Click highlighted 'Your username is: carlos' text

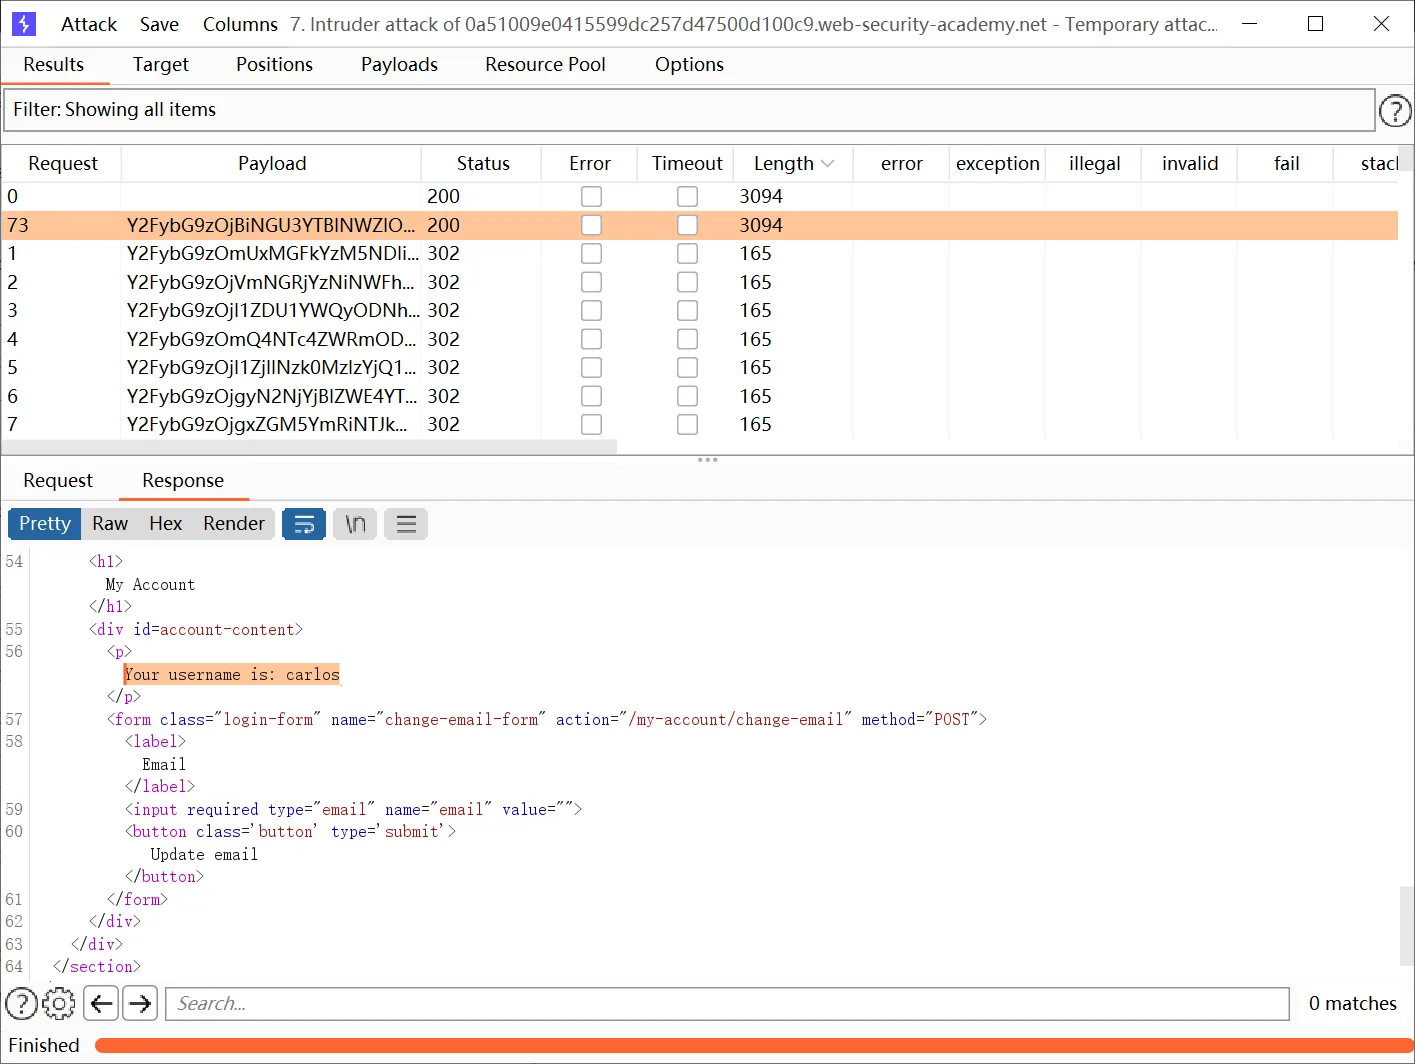tap(232, 675)
